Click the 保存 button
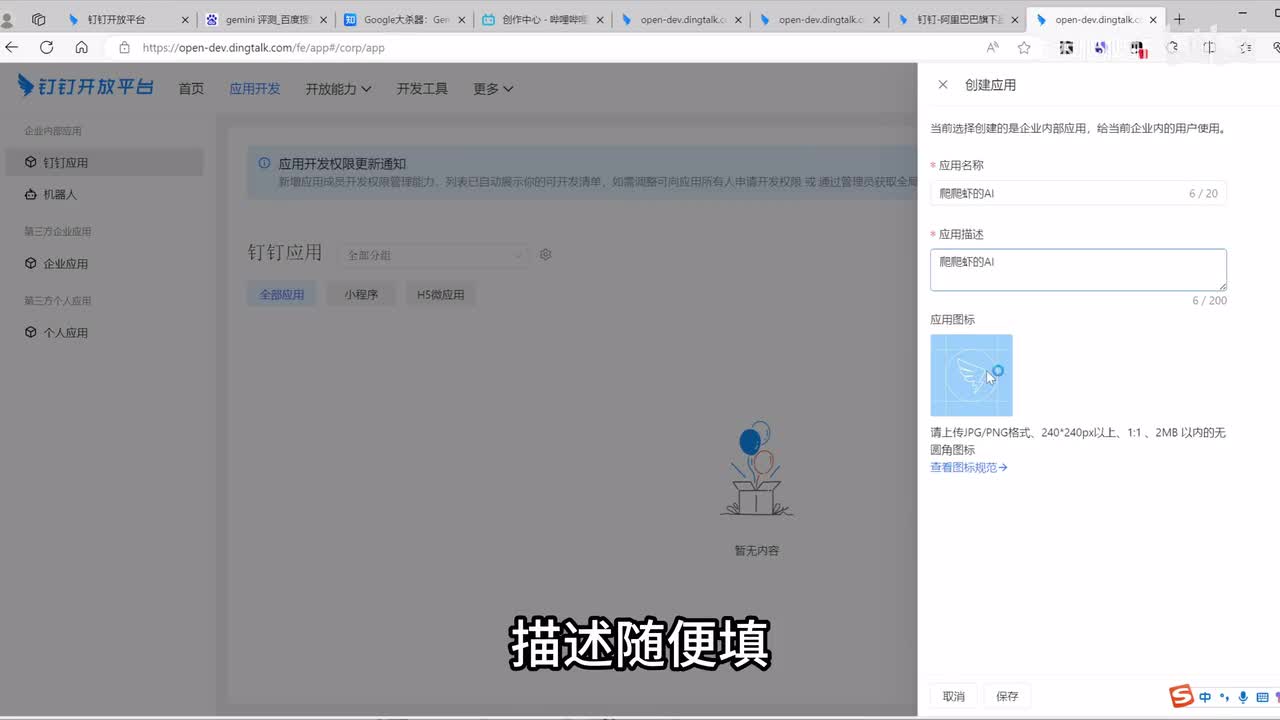Image resolution: width=1280 pixels, height=720 pixels. [x=1007, y=696]
